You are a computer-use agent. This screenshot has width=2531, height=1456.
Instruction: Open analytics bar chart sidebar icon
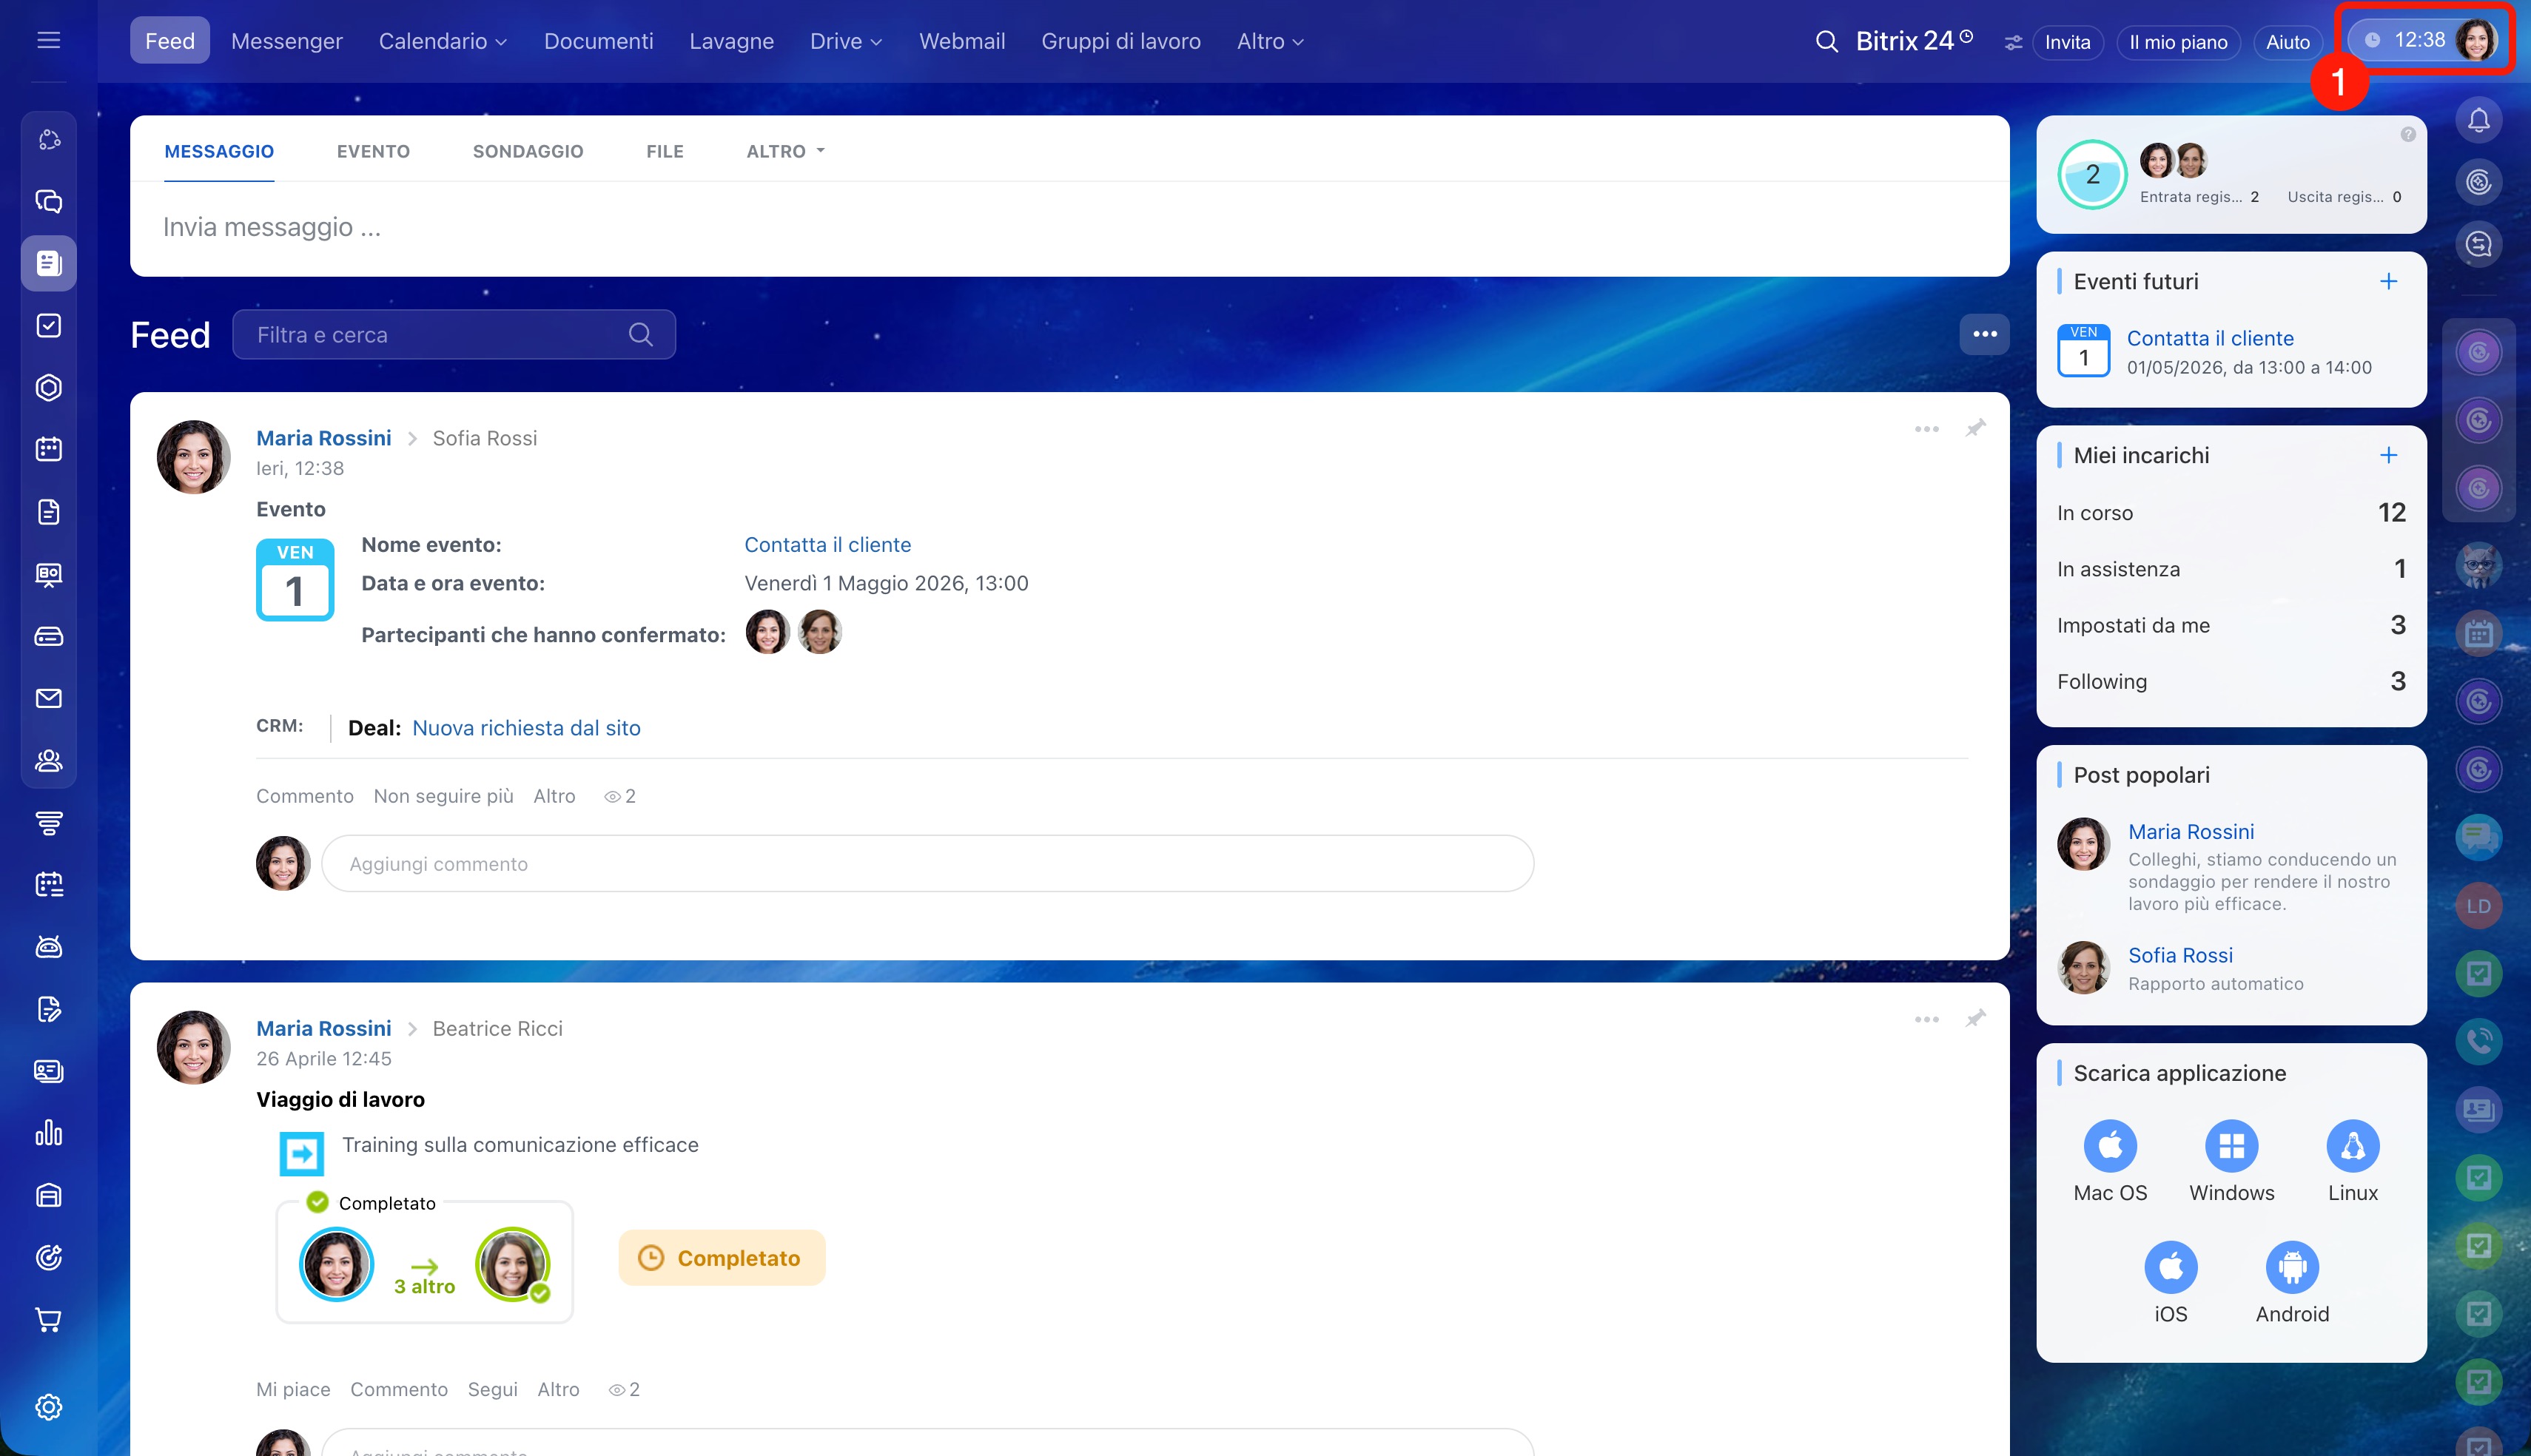[x=48, y=1133]
